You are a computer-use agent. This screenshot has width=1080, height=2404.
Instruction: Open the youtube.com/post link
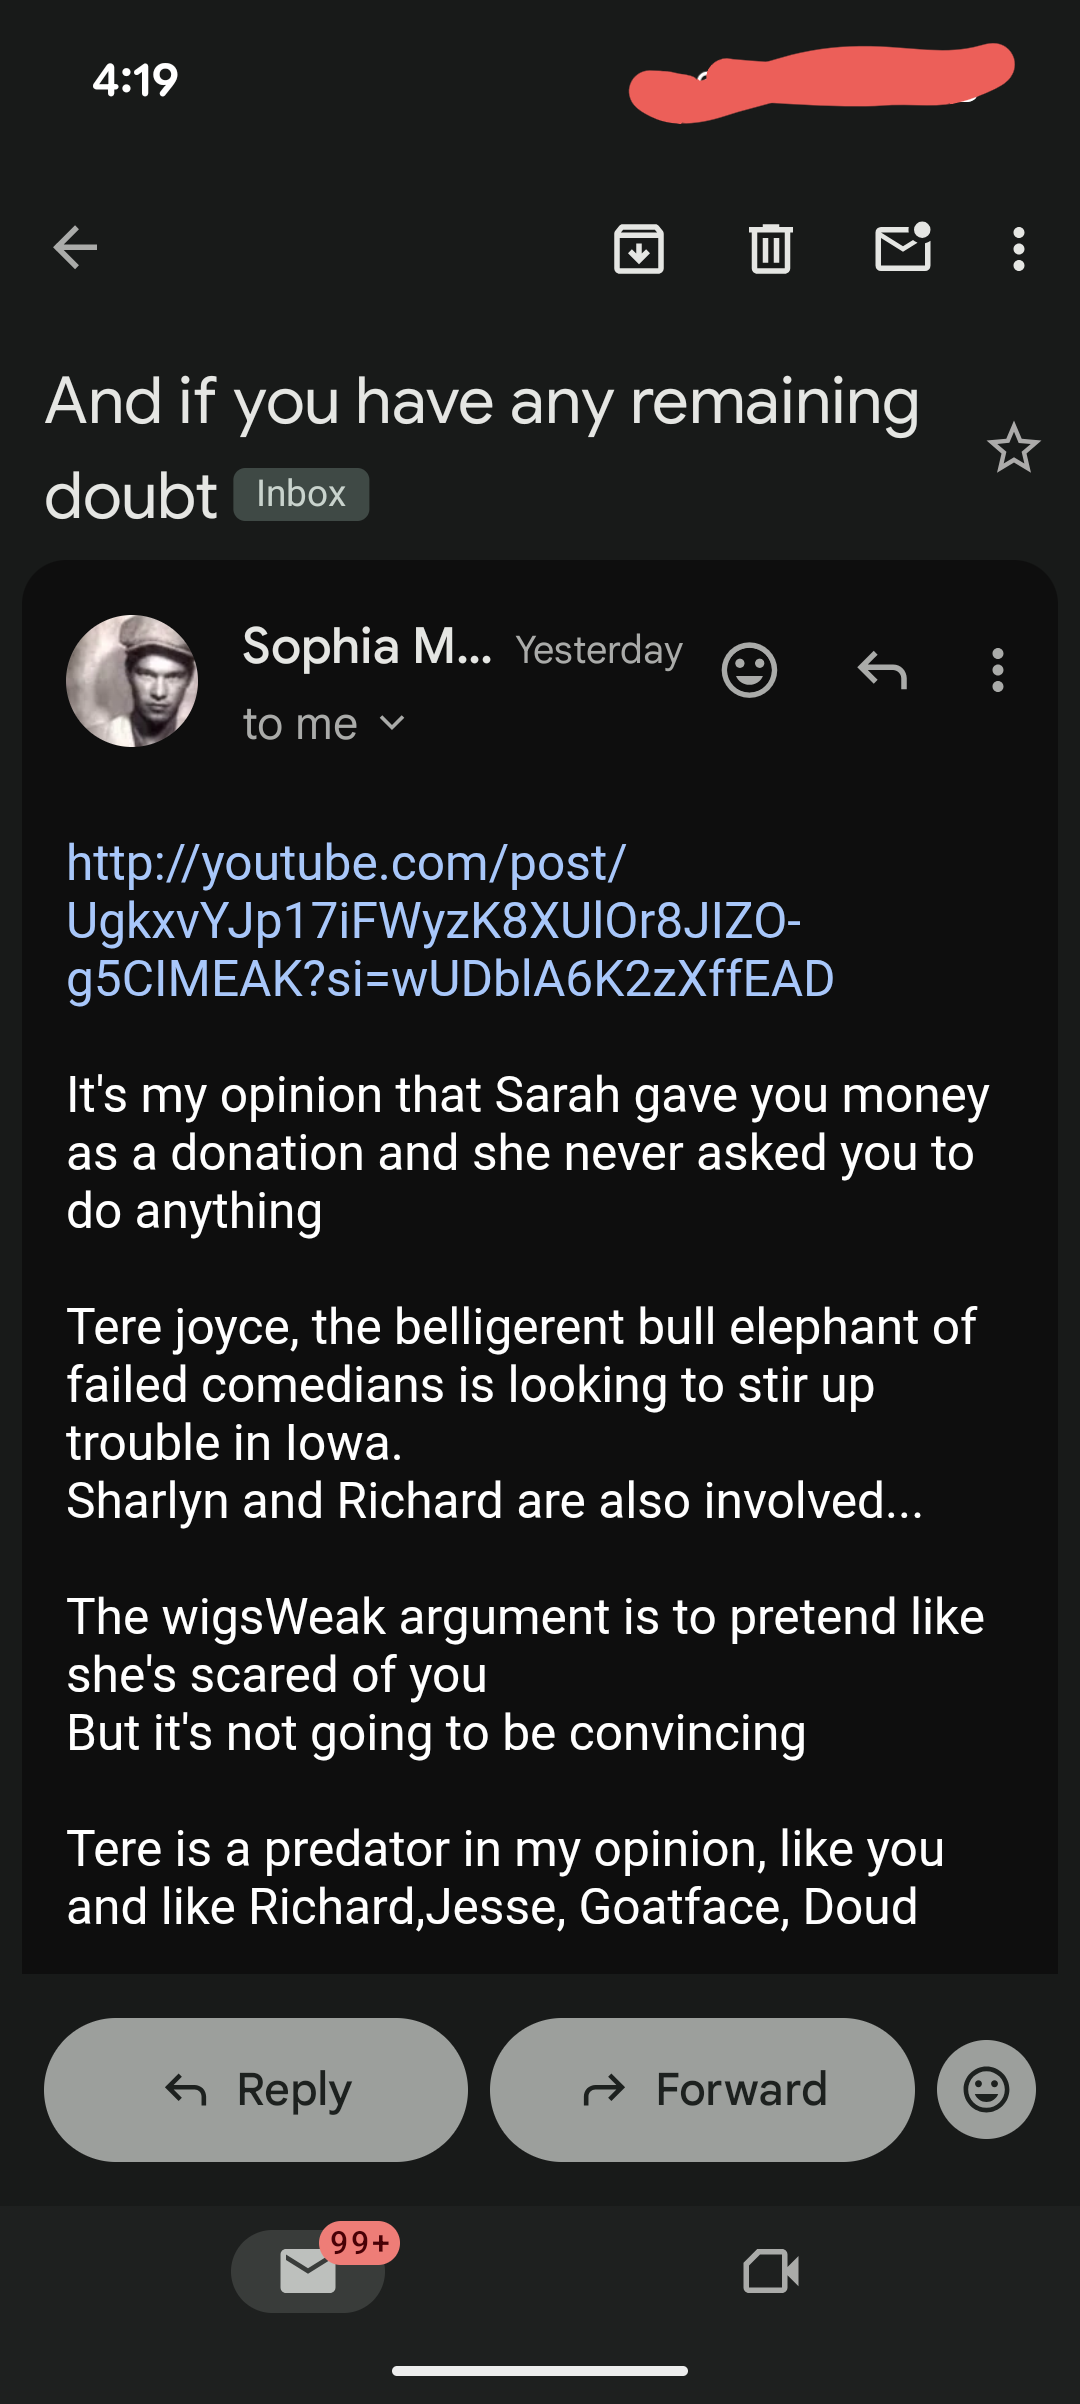click(449, 920)
